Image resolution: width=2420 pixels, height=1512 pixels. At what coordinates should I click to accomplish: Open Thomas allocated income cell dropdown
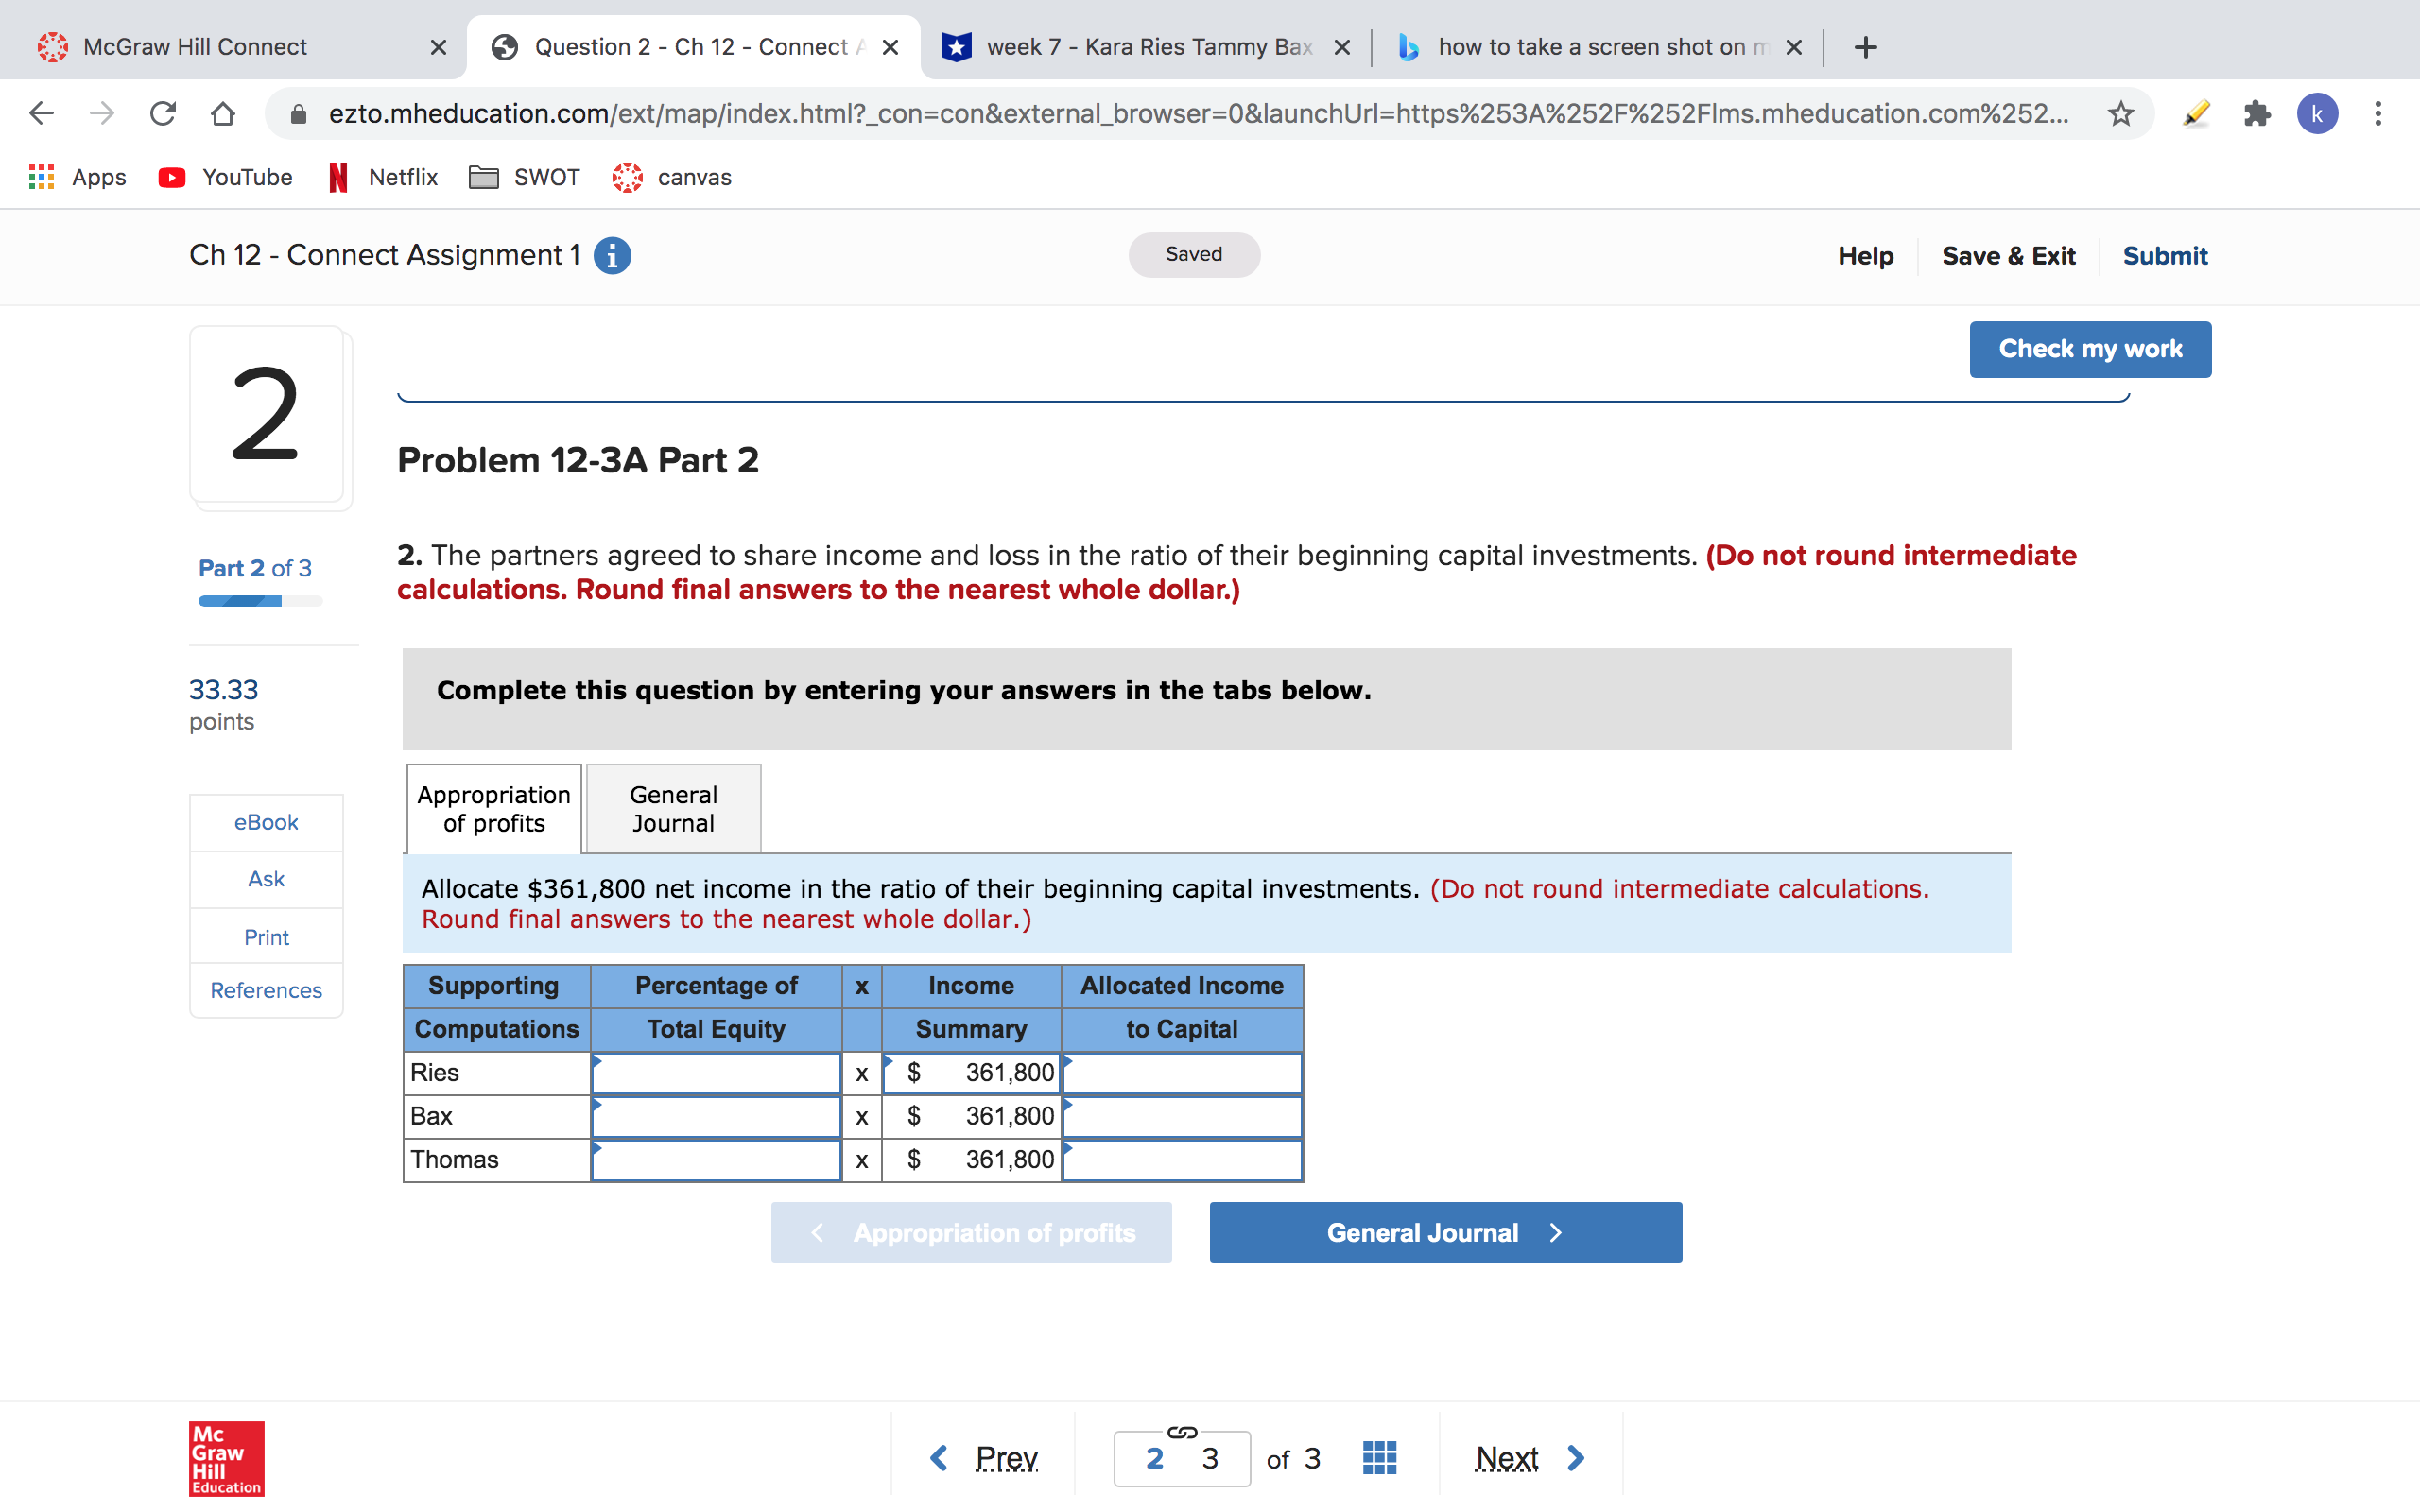click(1182, 1160)
